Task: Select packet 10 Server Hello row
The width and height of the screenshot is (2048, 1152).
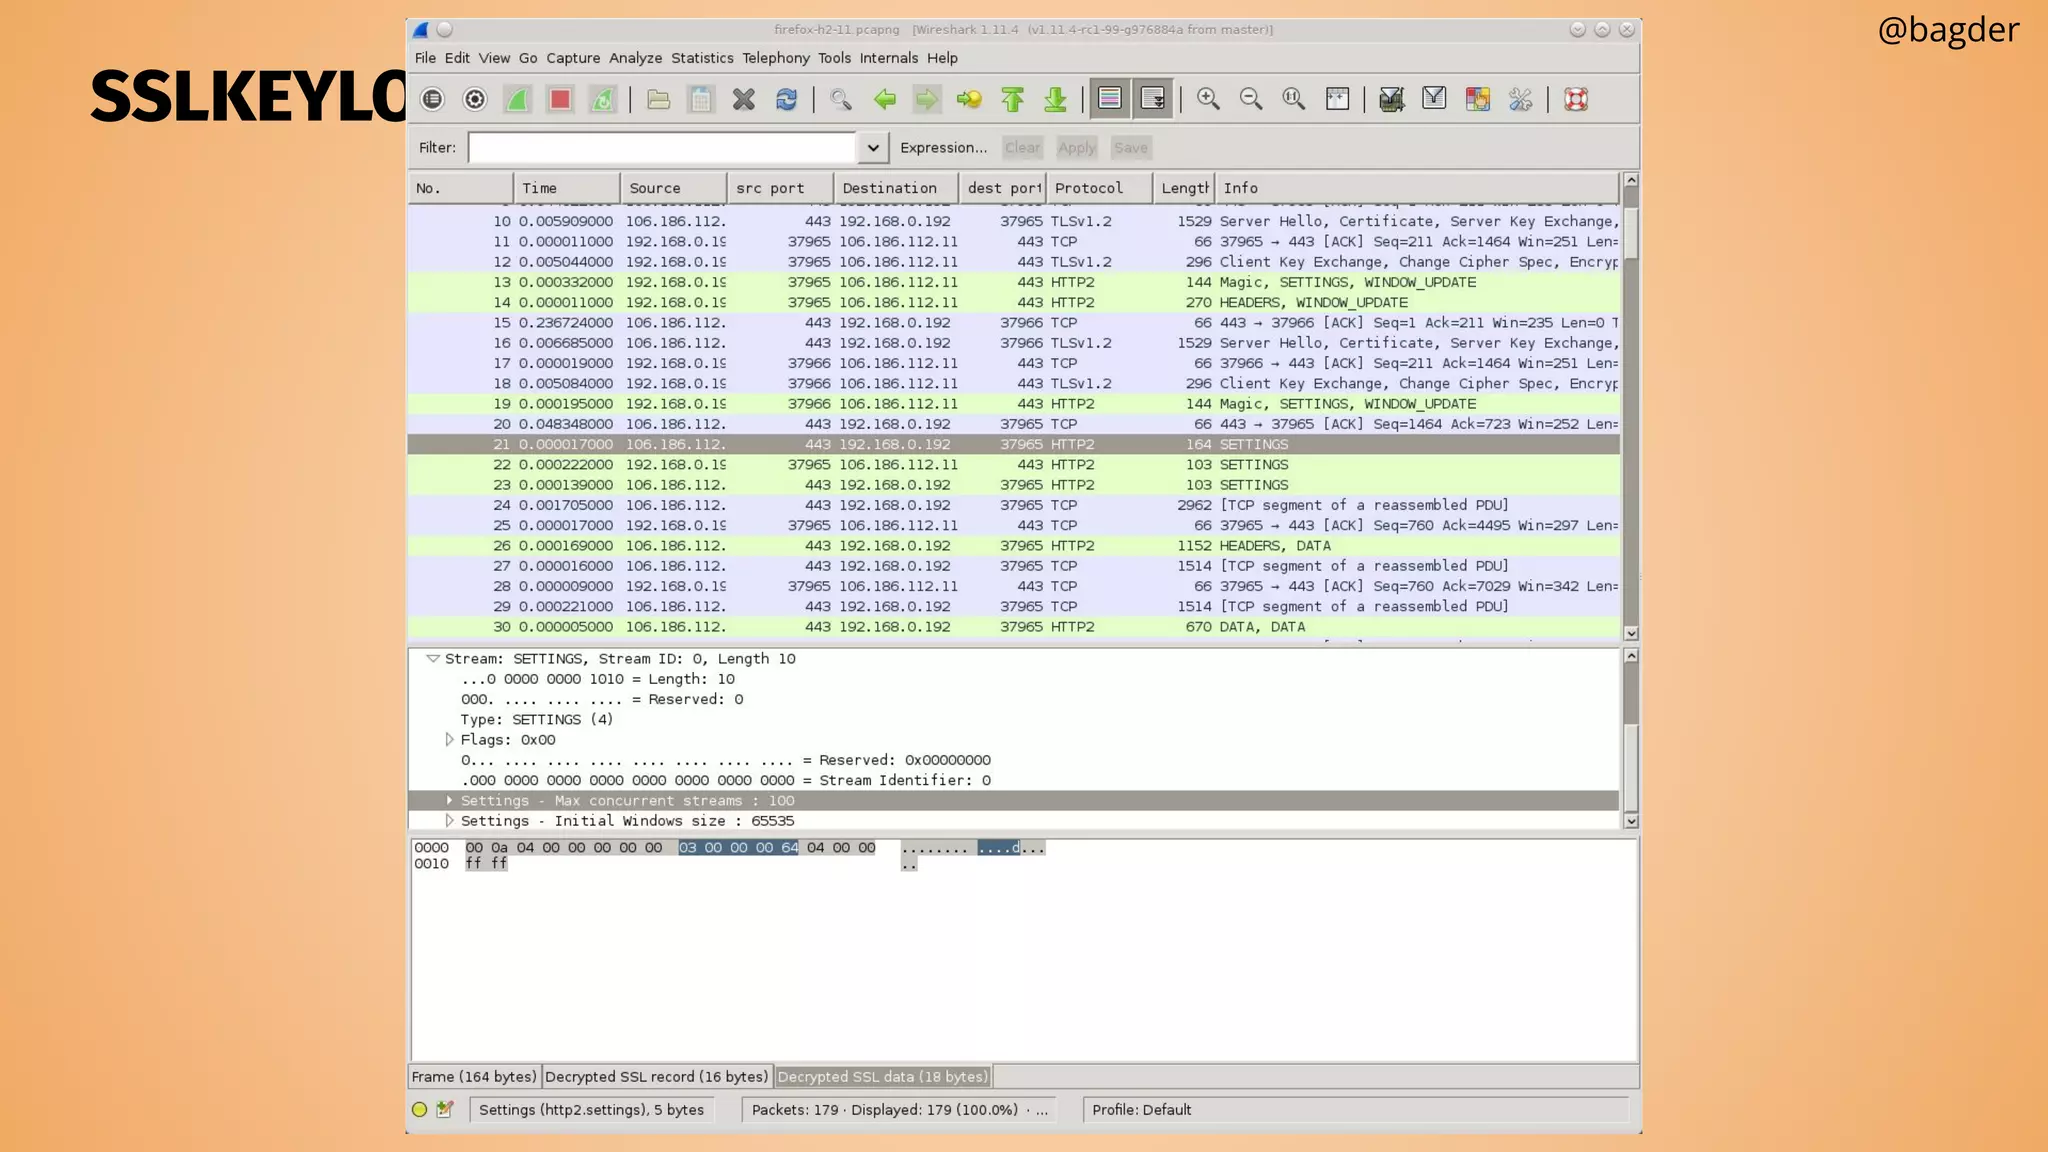Action: pos(1014,221)
